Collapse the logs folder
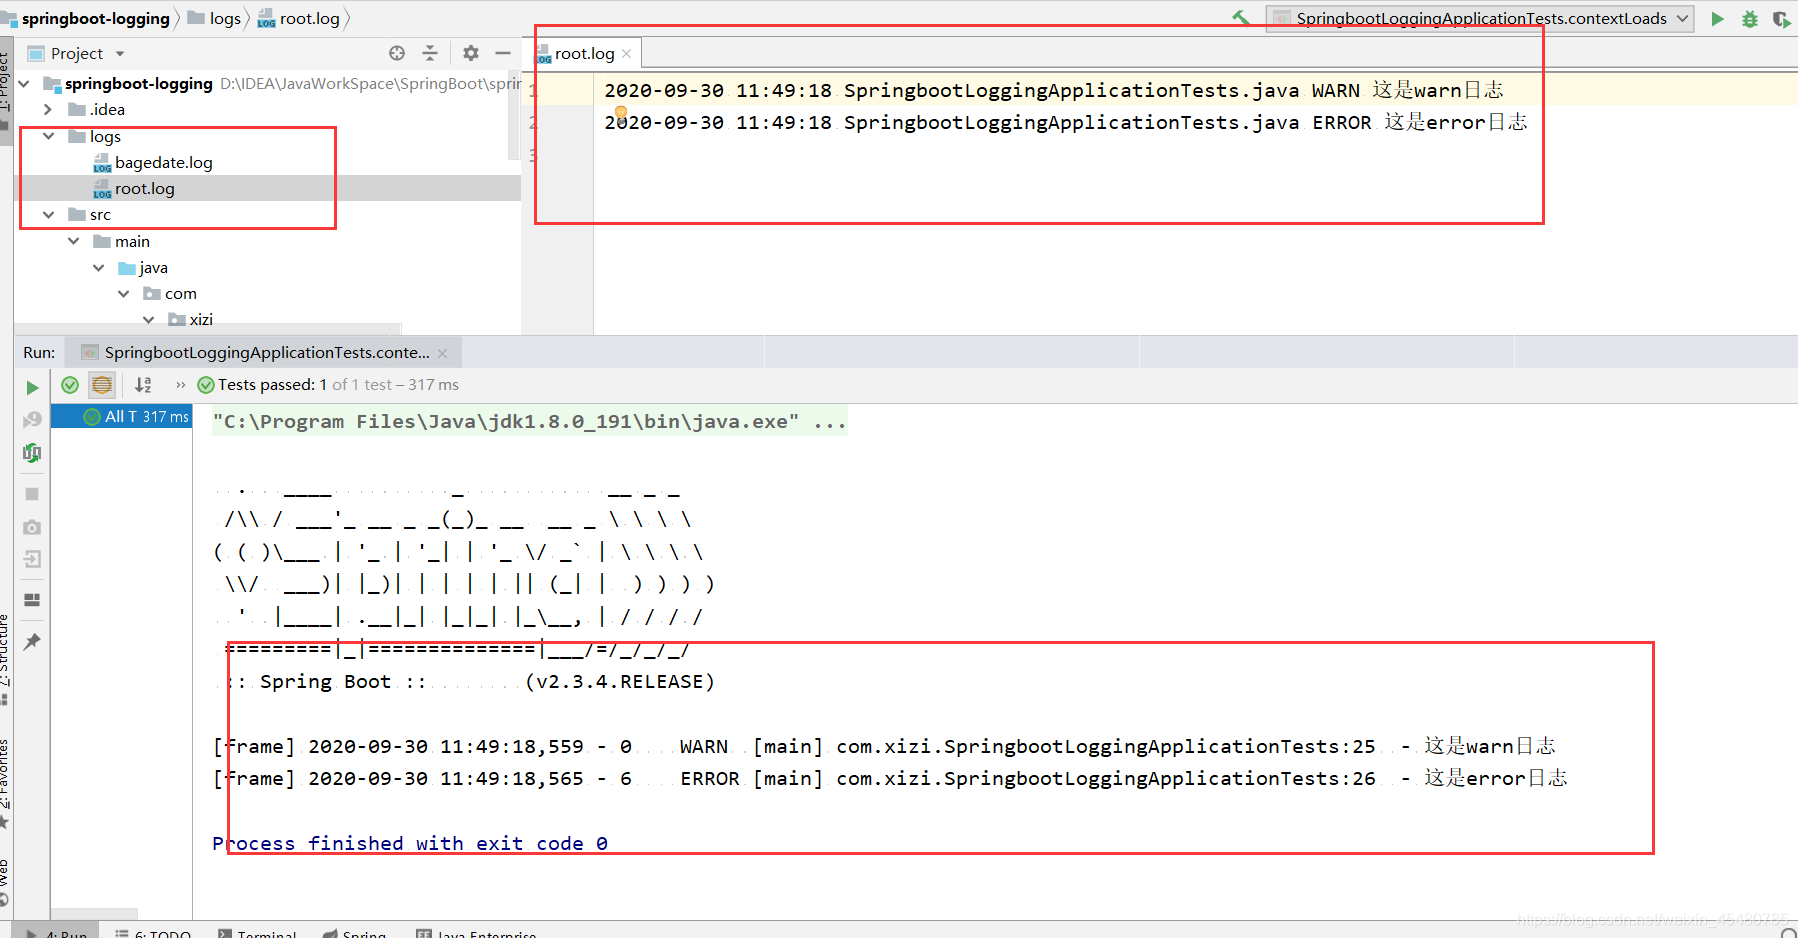Screen dimensions: 1798x938 tap(48, 136)
